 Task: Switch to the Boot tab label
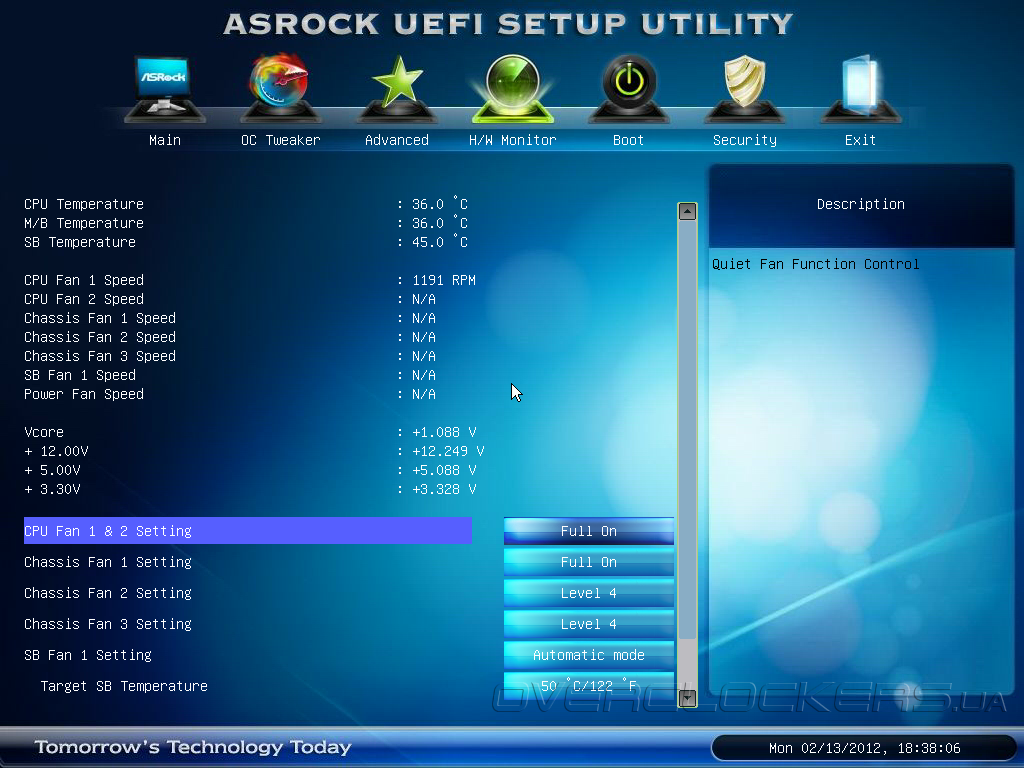(x=628, y=140)
